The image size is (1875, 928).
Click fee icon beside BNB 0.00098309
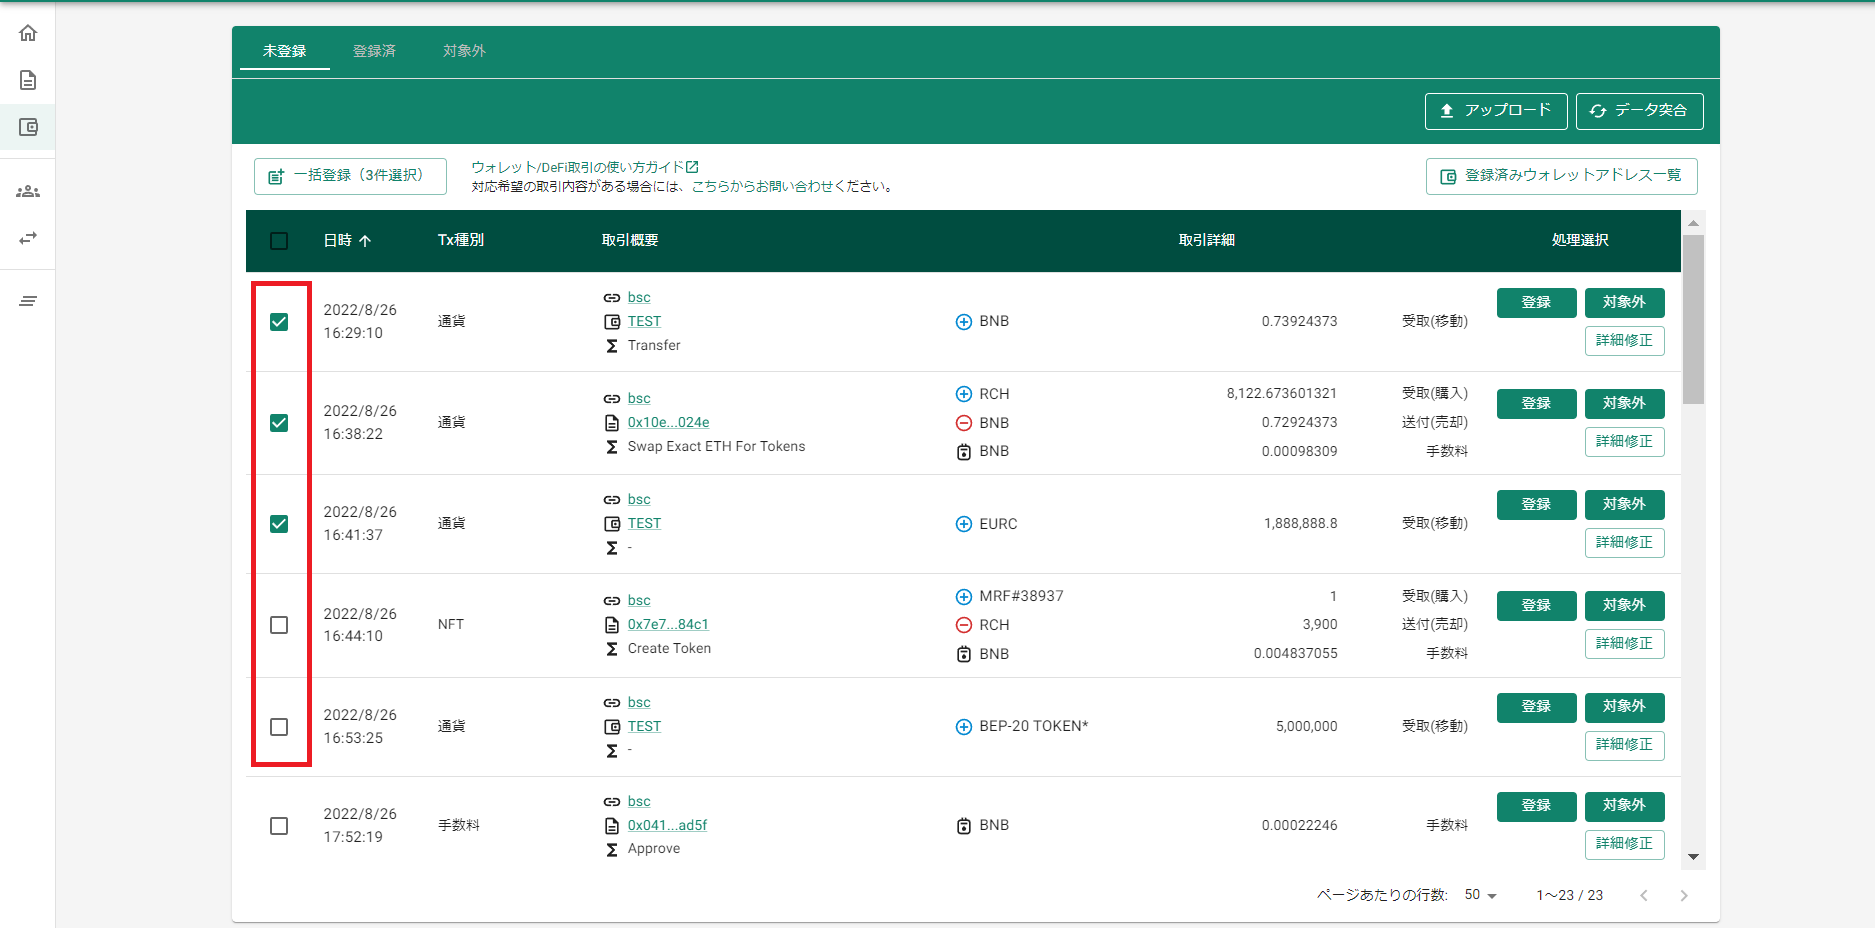964,452
